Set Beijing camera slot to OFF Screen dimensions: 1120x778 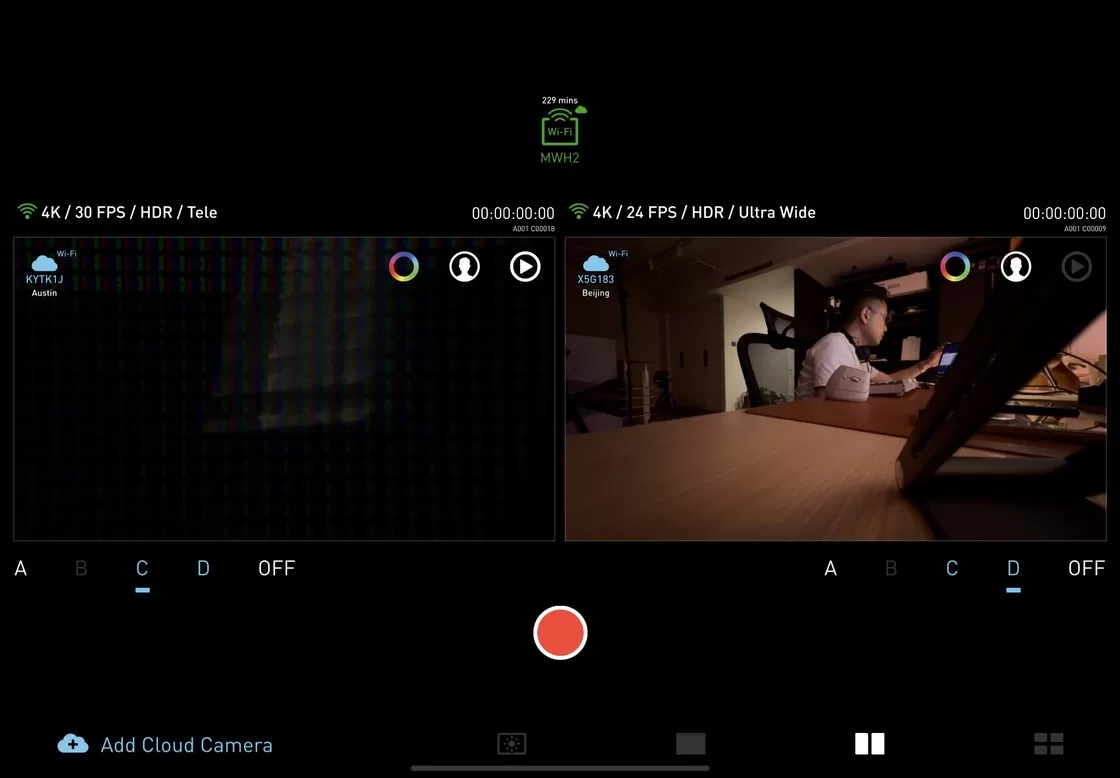point(1086,569)
